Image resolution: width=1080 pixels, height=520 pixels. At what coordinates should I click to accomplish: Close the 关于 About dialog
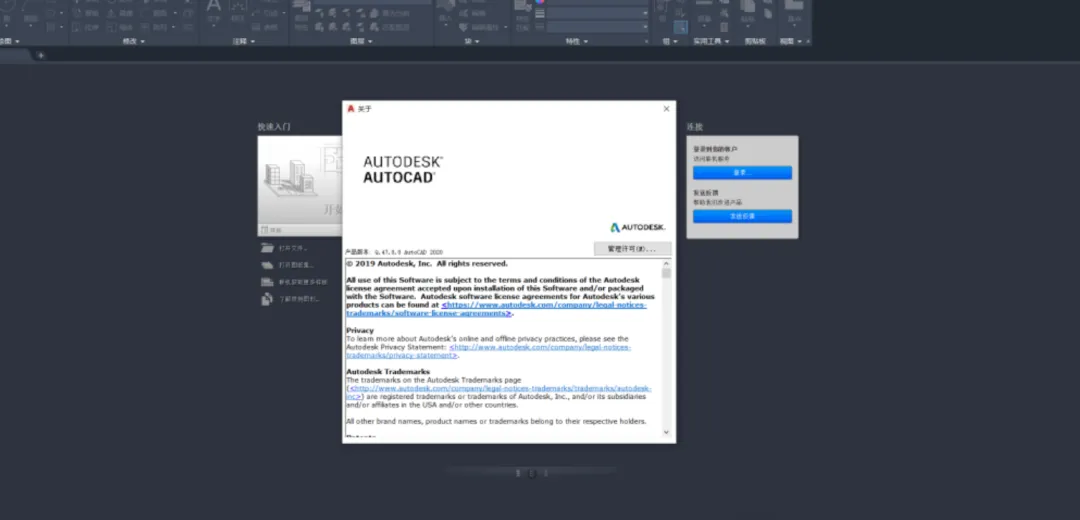666,109
